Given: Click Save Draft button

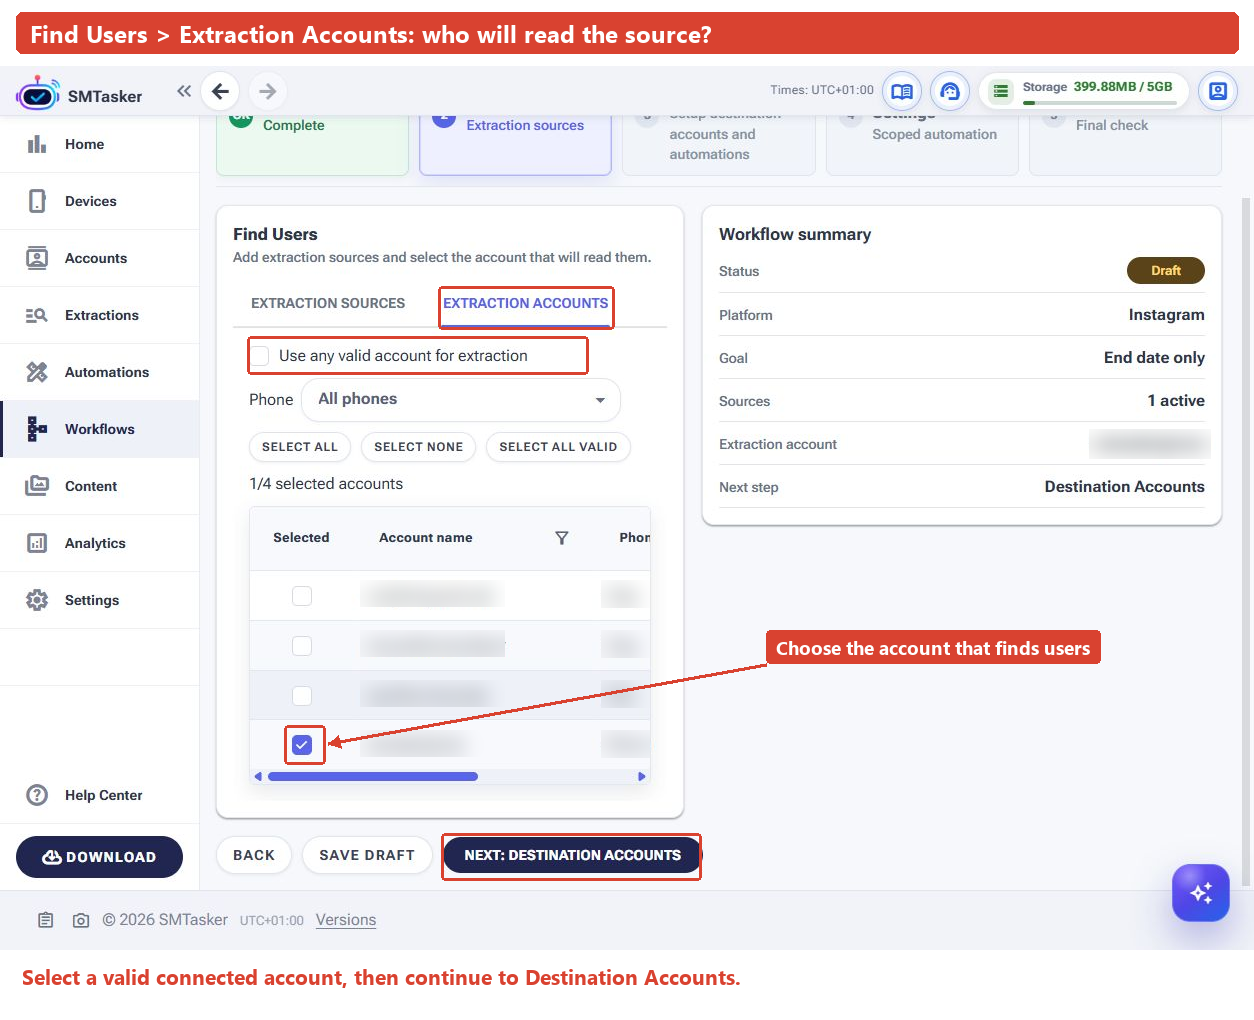Looking at the screenshot, I should tap(367, 855).
